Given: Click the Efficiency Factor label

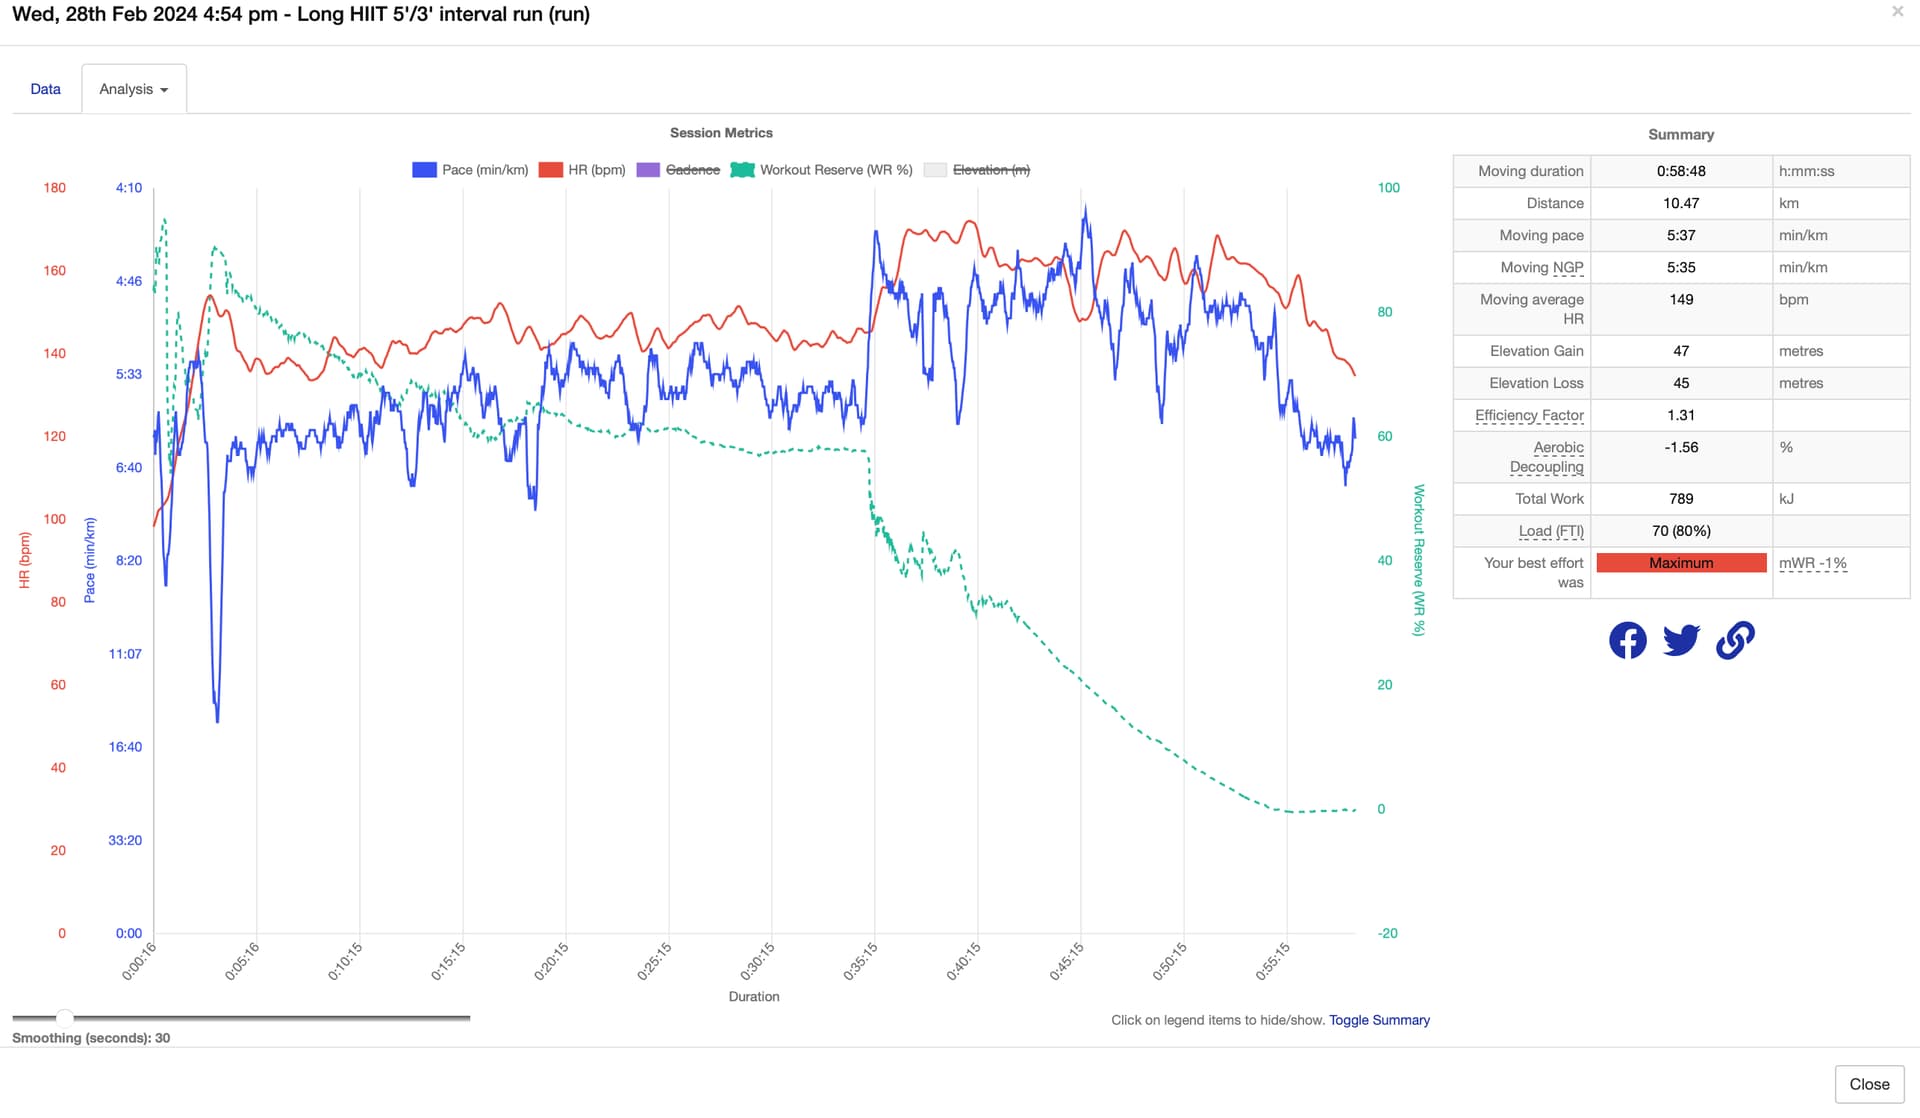Looking at the screenshot, I should point(1529,415).
